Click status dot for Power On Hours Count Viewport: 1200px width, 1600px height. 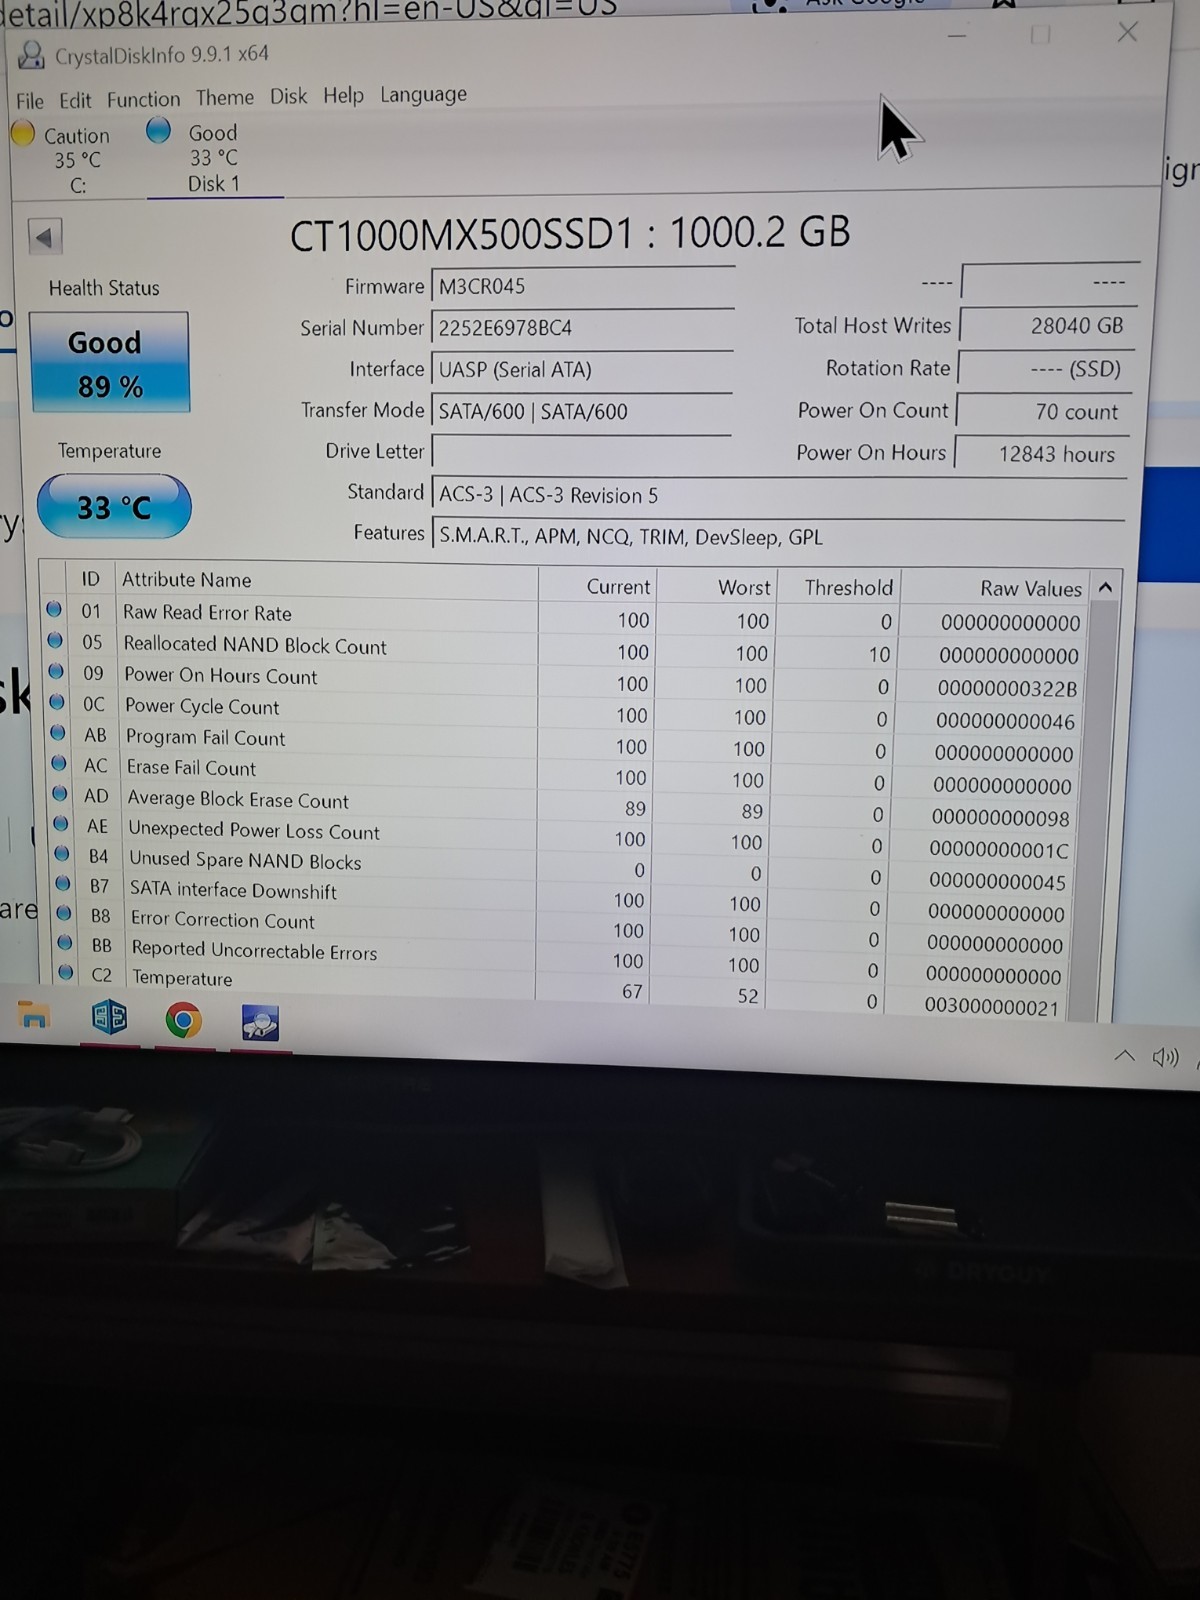(x=56, y=671)
